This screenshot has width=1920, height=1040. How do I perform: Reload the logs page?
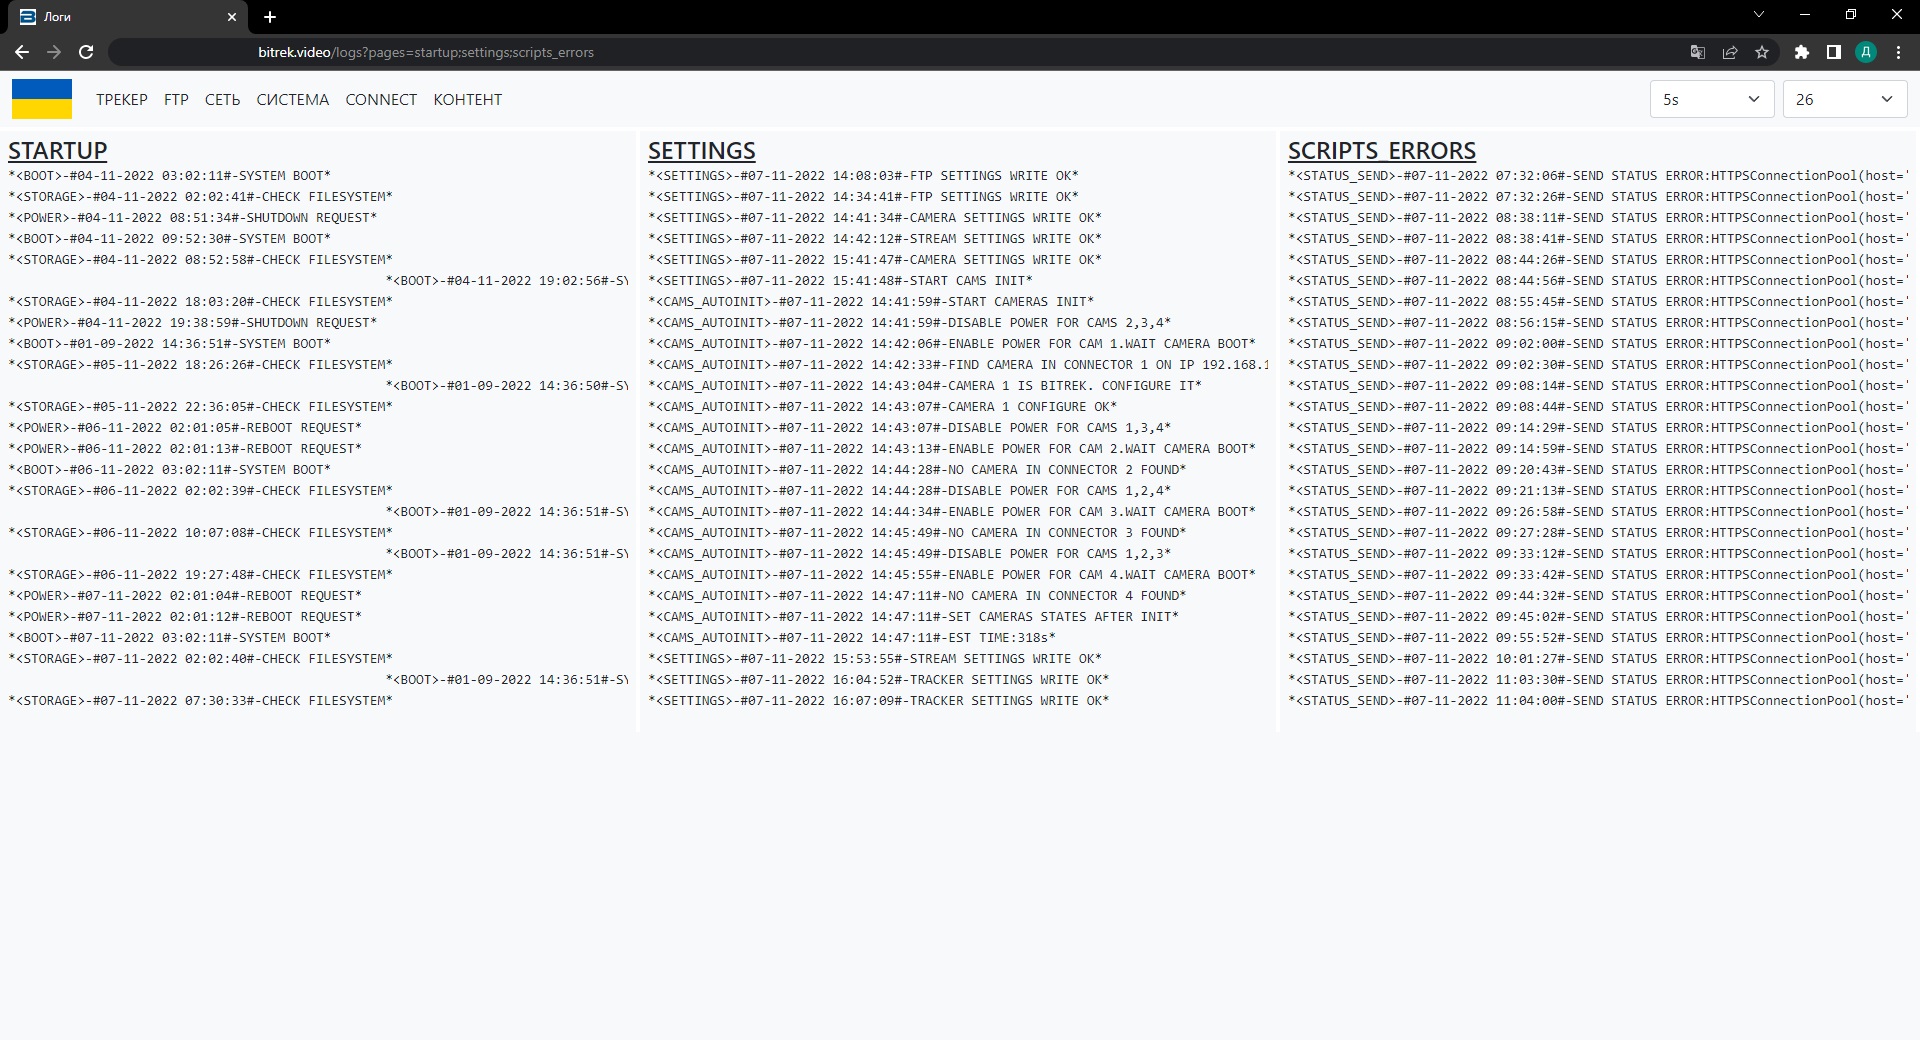click(x=86, y=52)
